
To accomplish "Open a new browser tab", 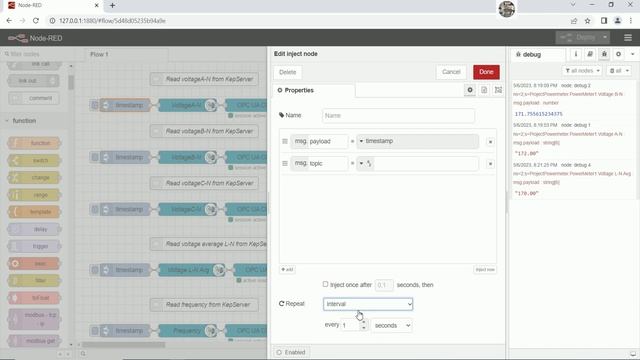I will click(112, 5).
